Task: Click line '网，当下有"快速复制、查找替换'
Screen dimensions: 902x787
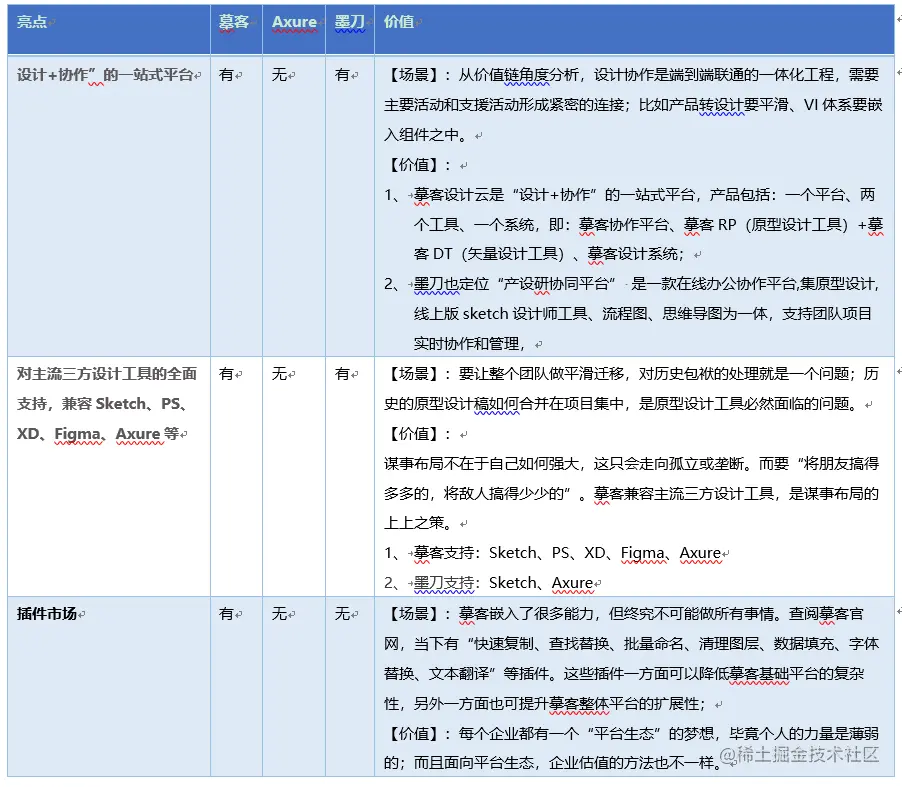Action: point(632,644)
